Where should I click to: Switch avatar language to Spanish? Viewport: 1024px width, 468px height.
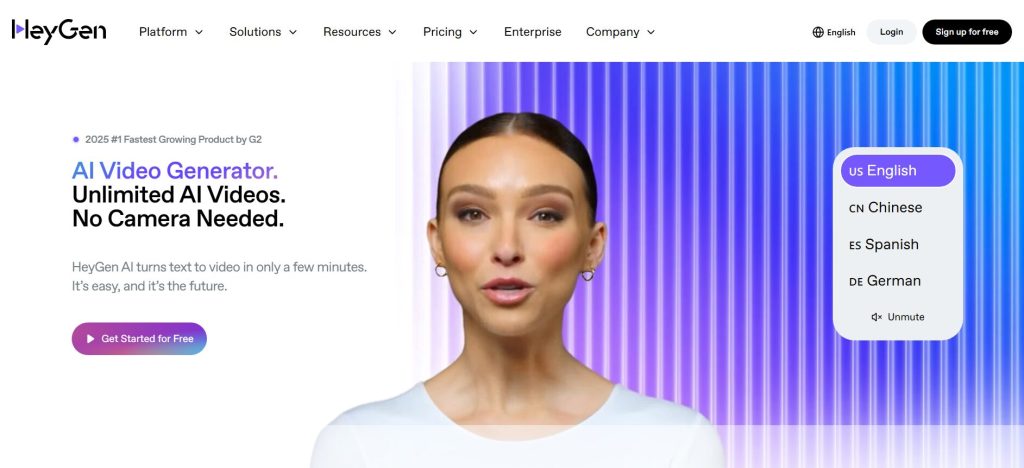(x=884, y=245)
